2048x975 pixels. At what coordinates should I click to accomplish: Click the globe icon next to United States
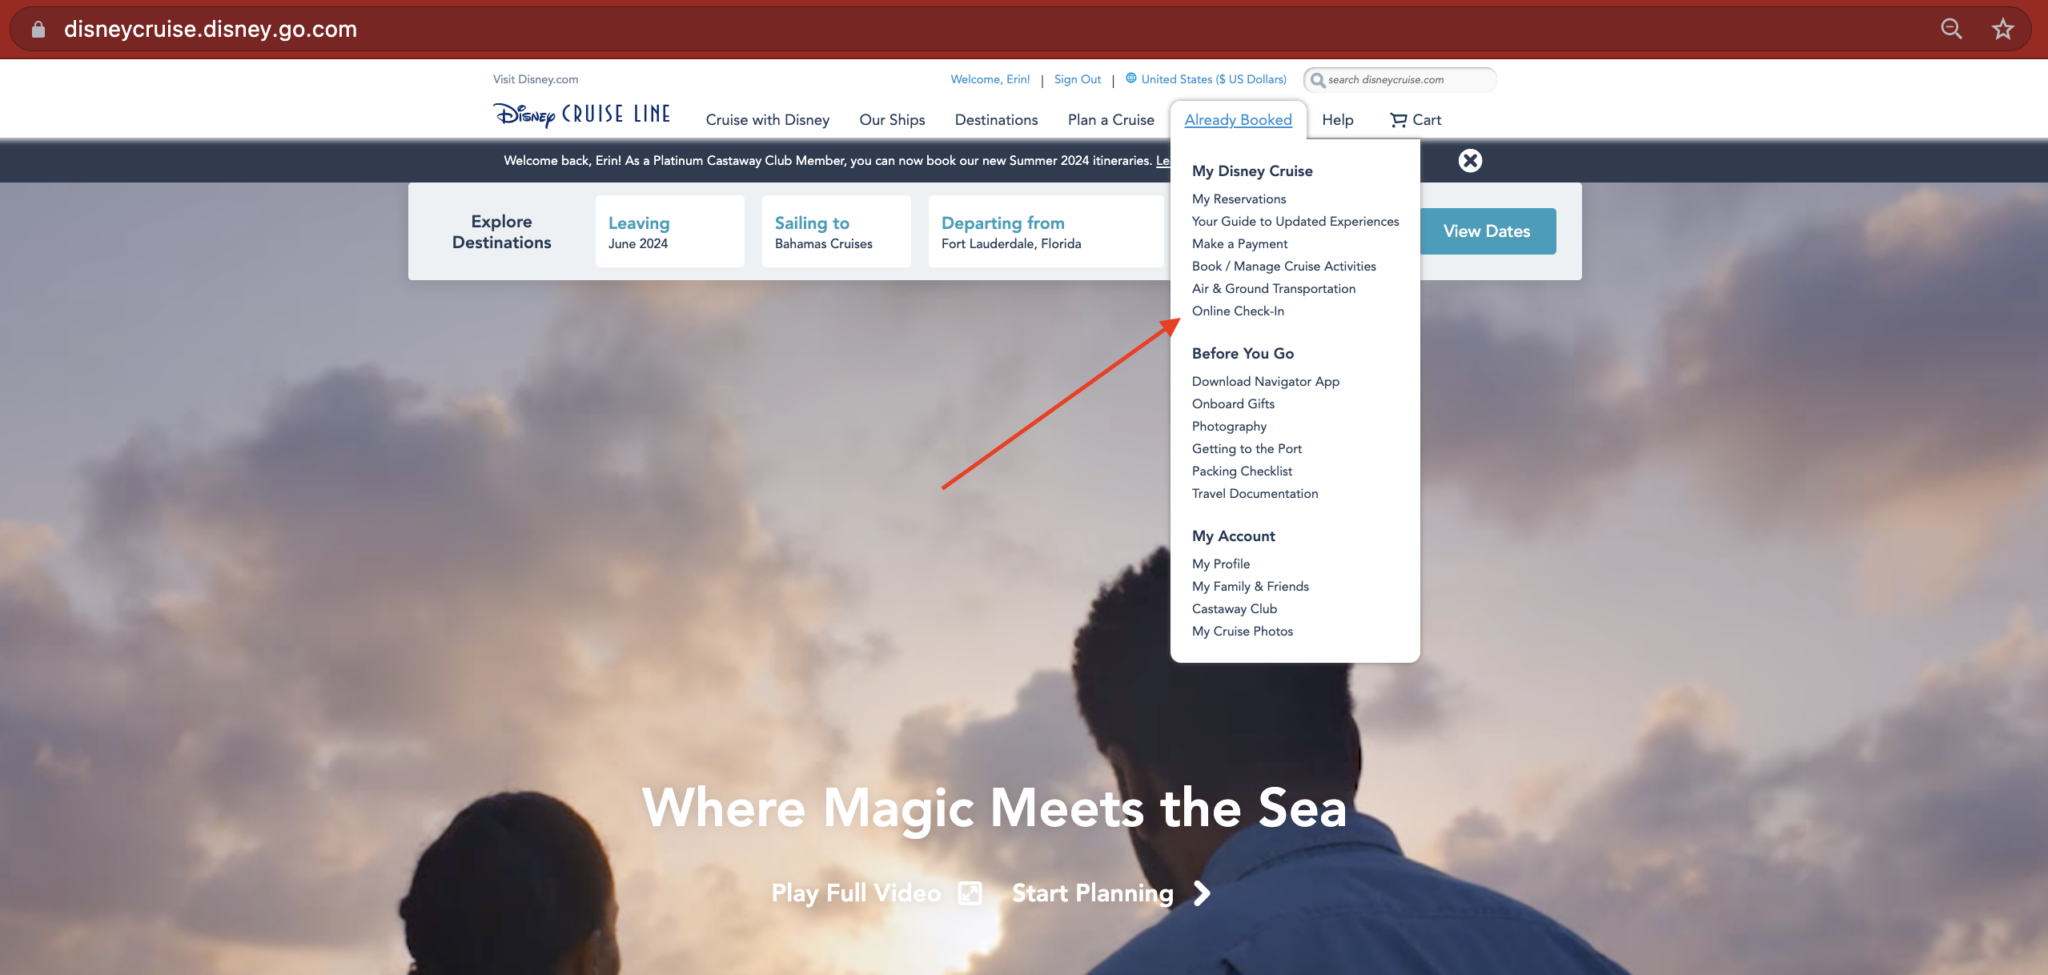click(x=1131, y=78)
